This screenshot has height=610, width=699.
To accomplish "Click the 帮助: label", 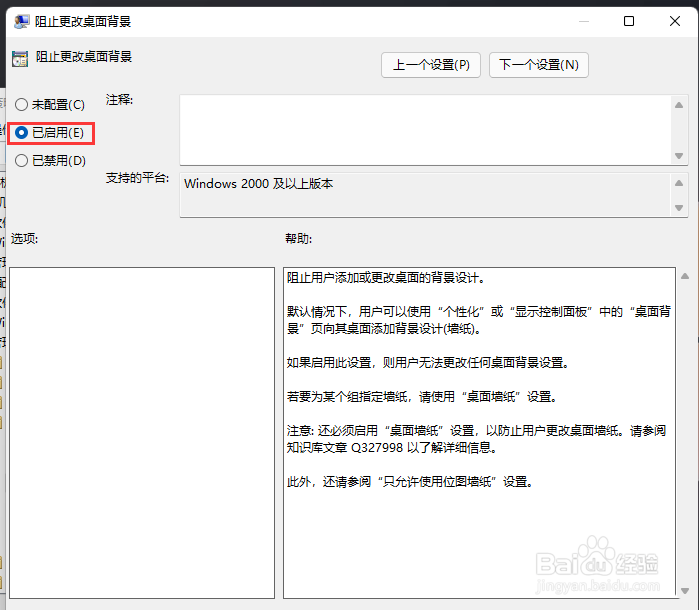I will [299, 239].
